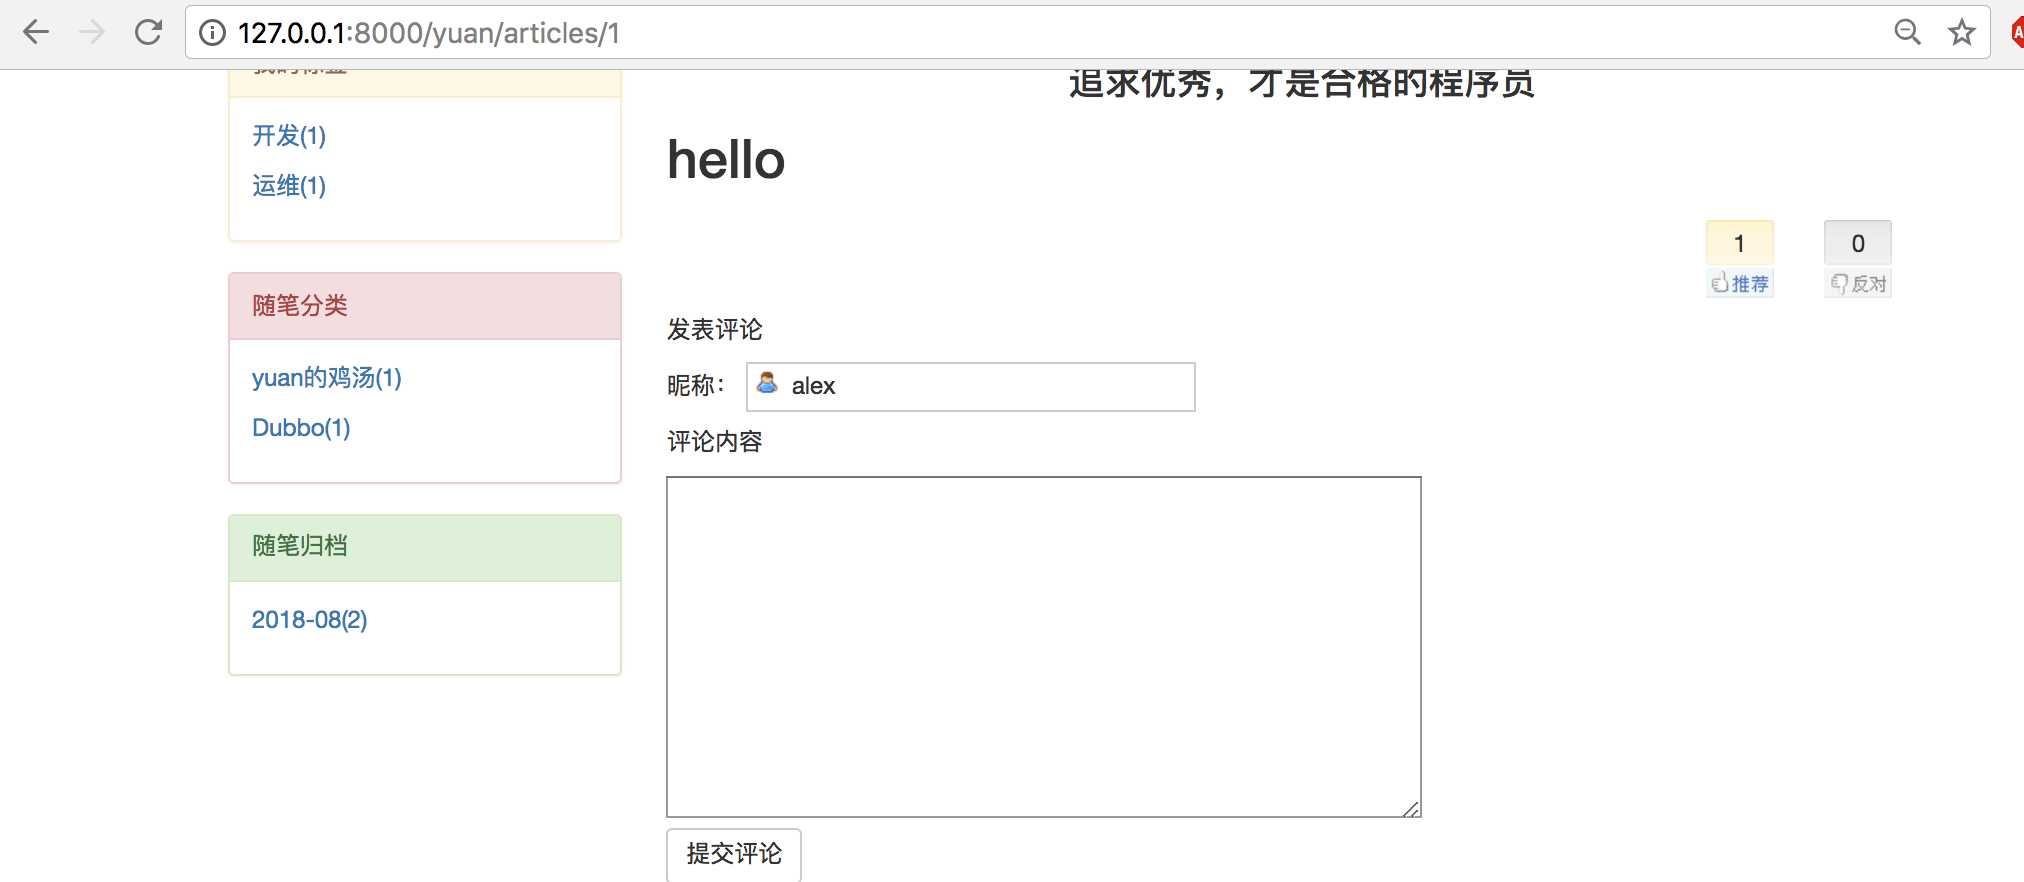Click the browser back arrow

(x=36, y=33)
